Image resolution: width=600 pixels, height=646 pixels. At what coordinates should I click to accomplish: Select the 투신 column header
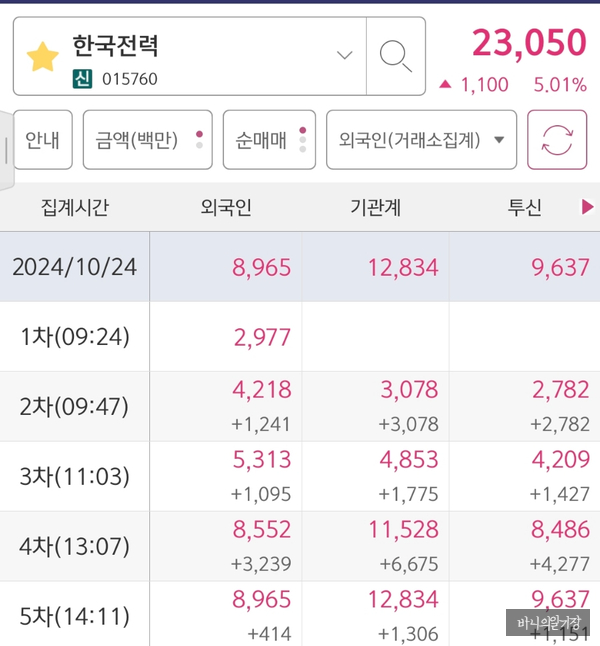tap(524, 207)
